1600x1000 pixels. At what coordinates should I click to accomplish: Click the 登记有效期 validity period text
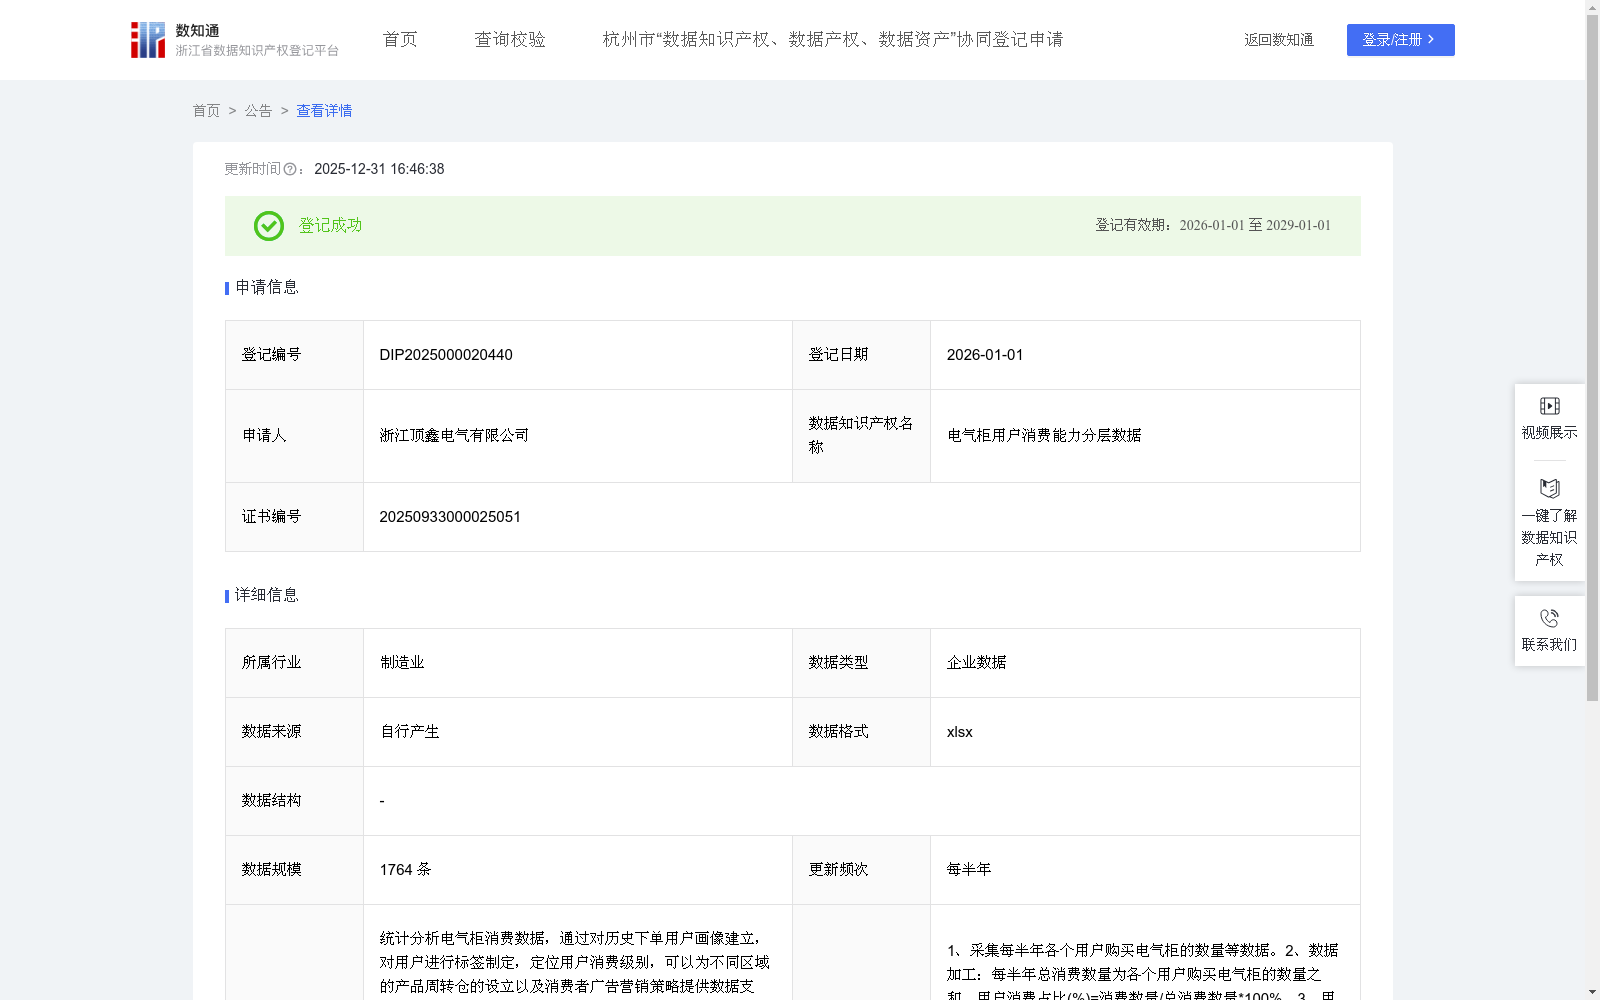click(1213, 225)
